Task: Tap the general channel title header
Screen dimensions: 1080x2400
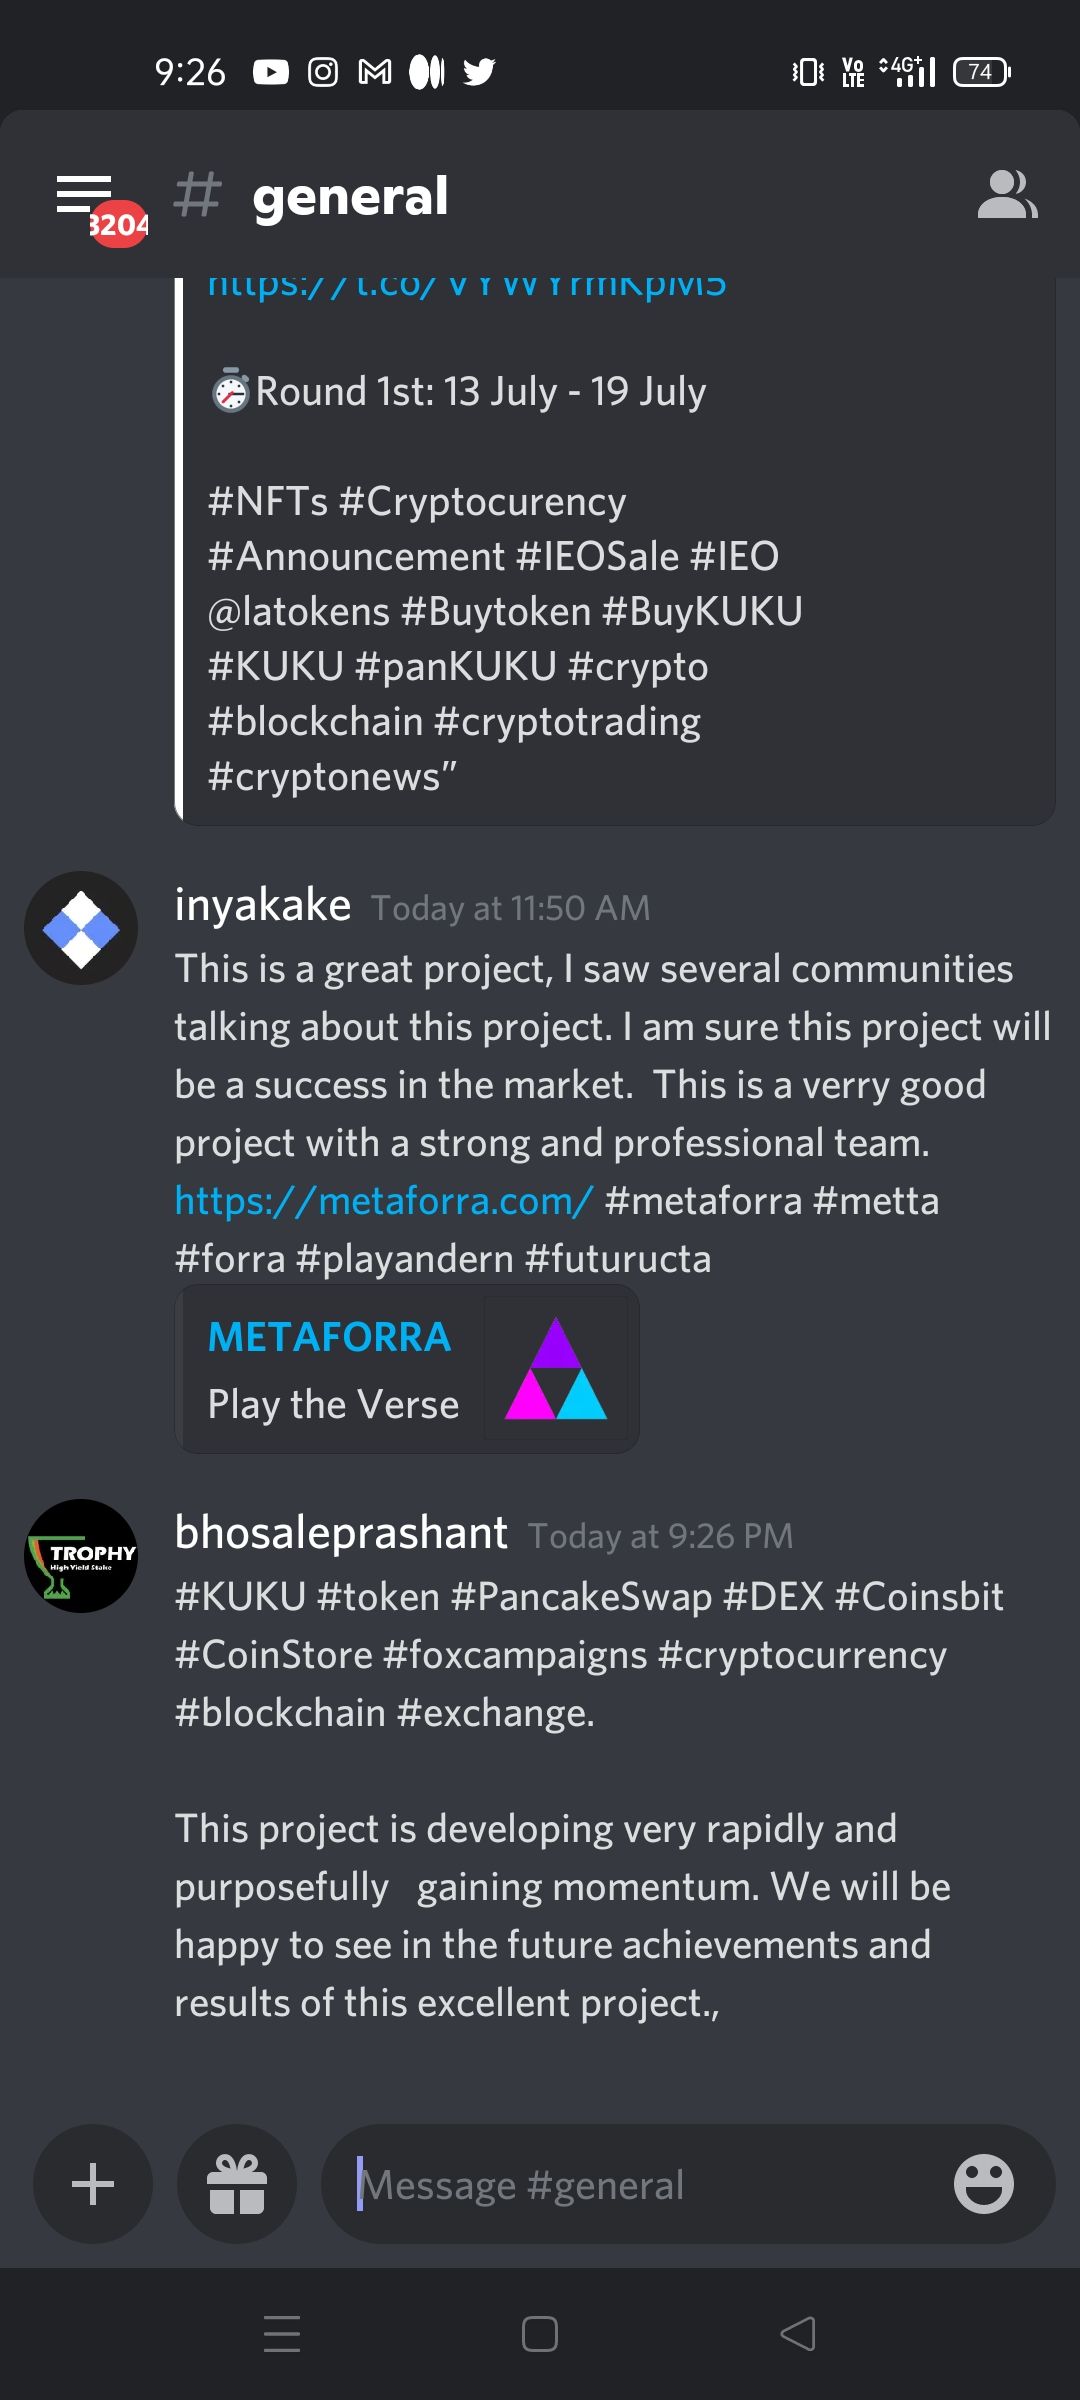Action: point(350,196)
